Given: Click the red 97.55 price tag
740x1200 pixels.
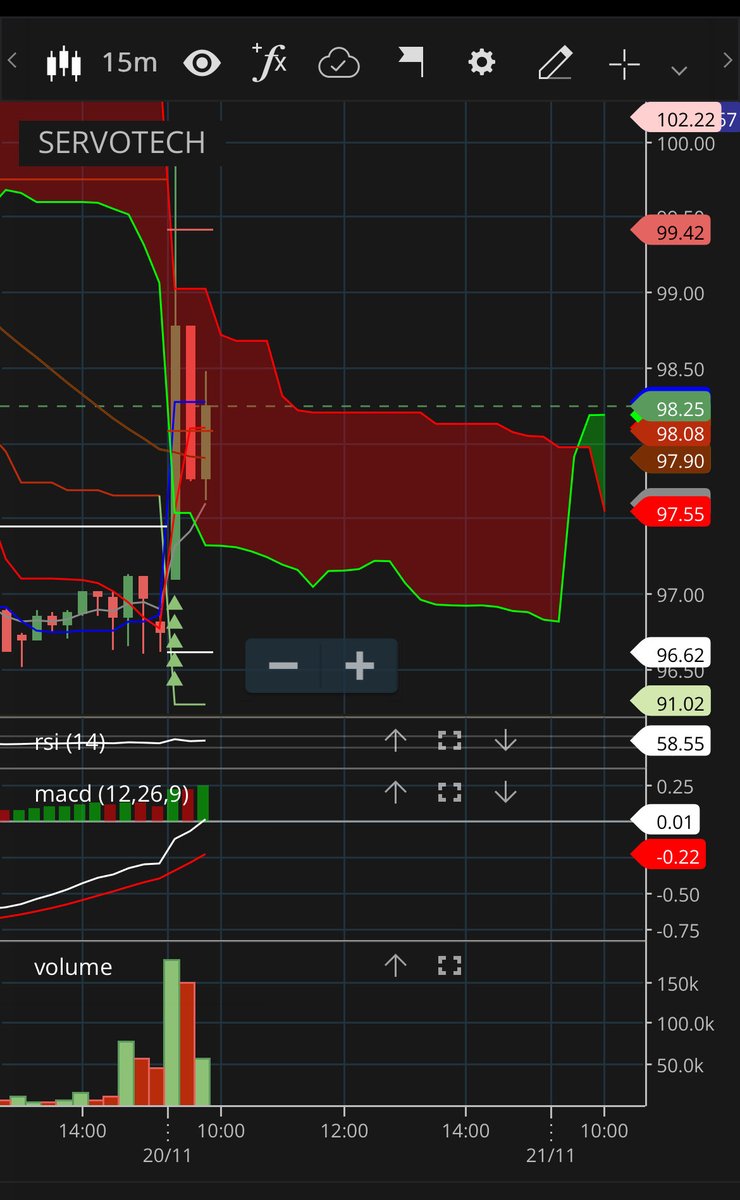Looking at the screenshot, I should tap(671, 513).
